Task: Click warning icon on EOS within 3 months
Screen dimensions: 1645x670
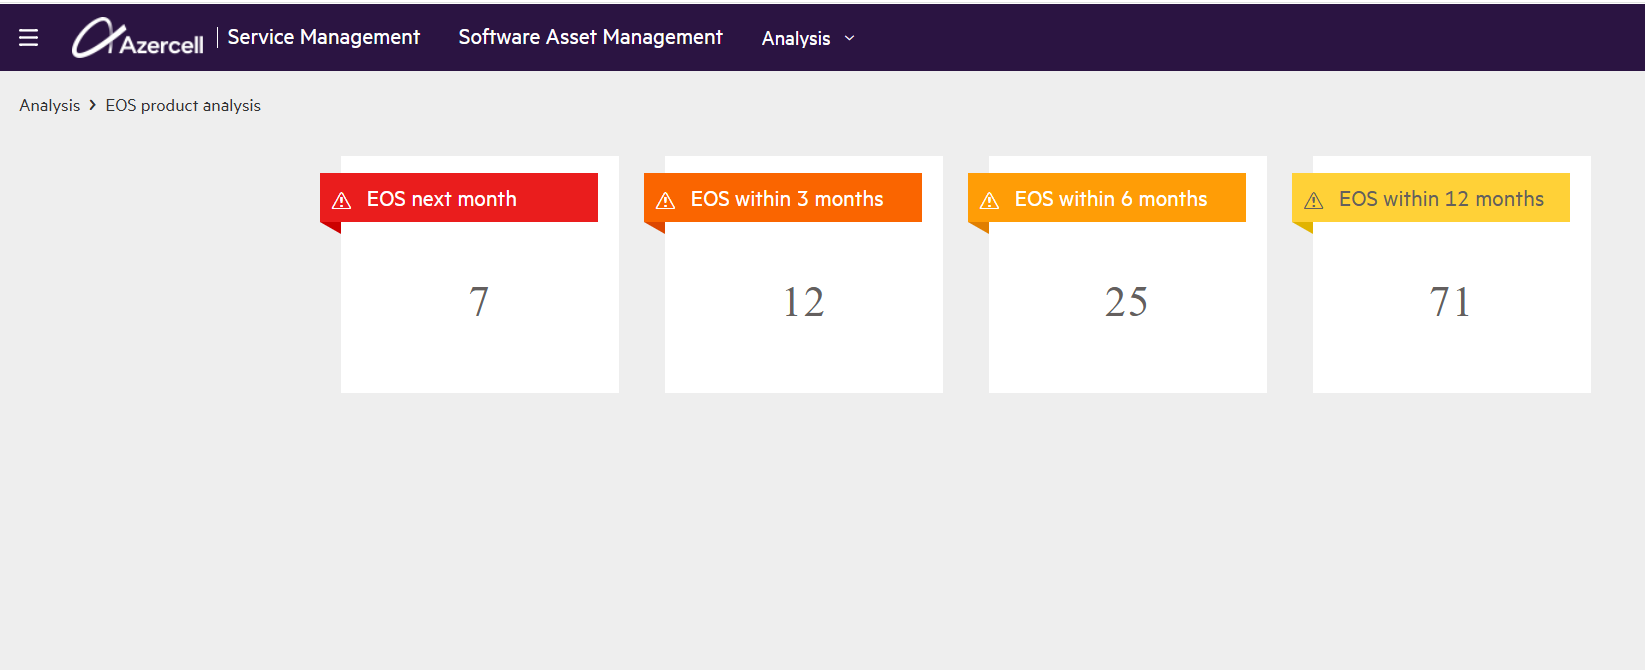Action: pos(665,201)
